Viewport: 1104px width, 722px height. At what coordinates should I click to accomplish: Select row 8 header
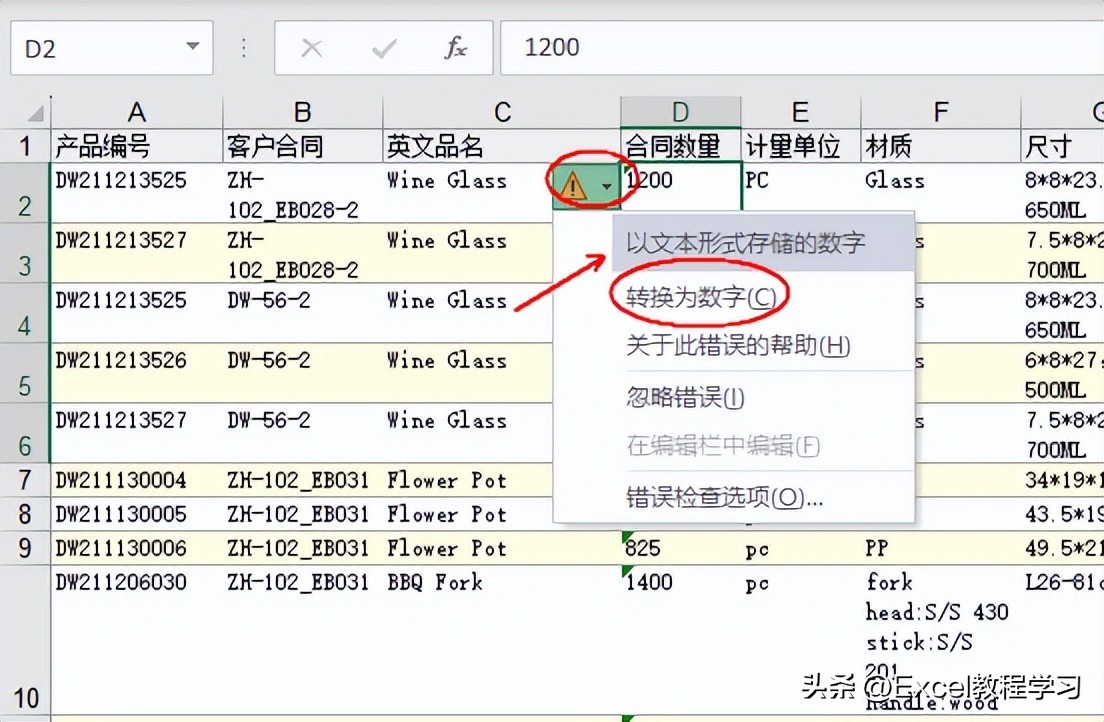25,514
